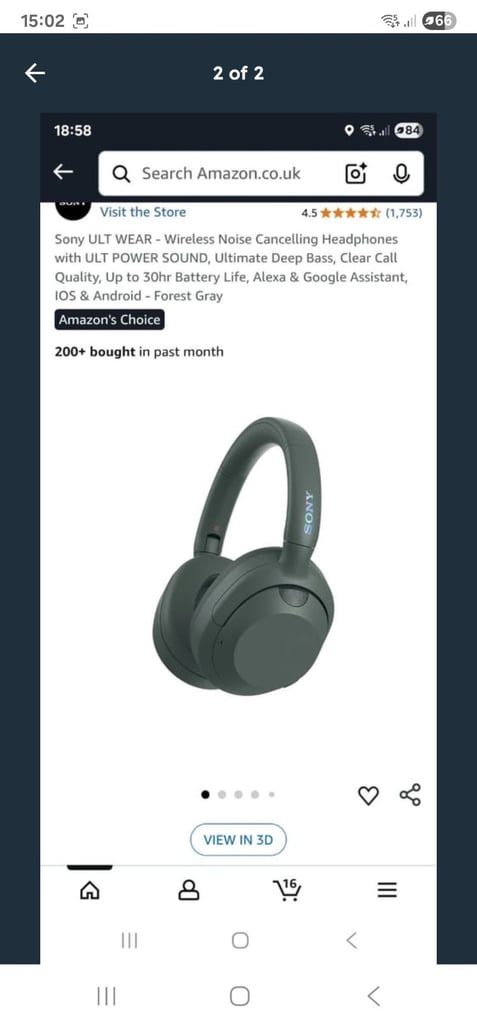The height and width of the screenshot is (1024, 477).
Task: Tap the Sony headphones product image
Action: (243, 556)
